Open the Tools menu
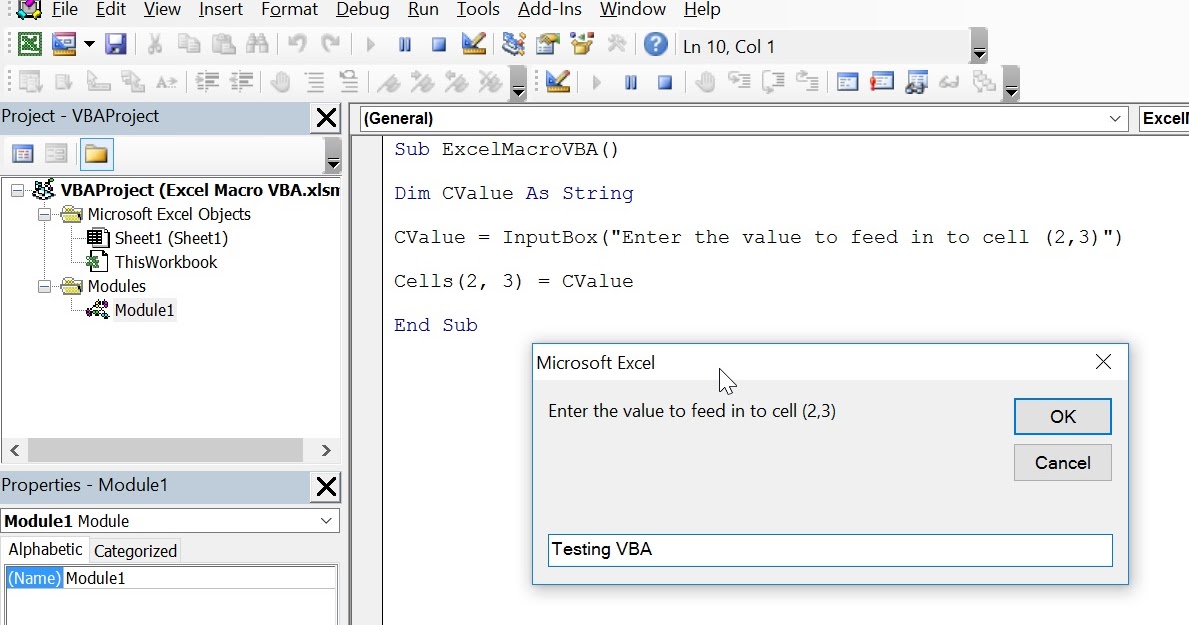 [x=478, y=9]
